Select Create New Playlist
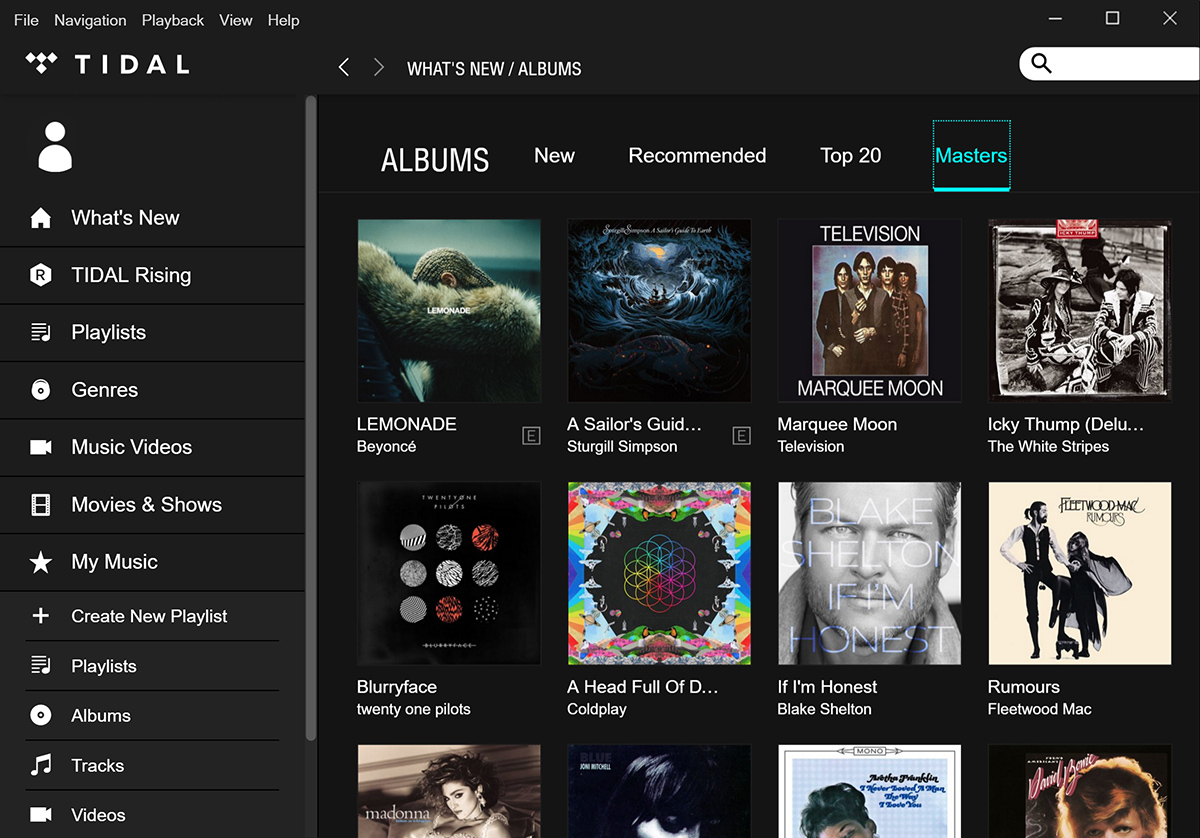 [x=152, y=616]
